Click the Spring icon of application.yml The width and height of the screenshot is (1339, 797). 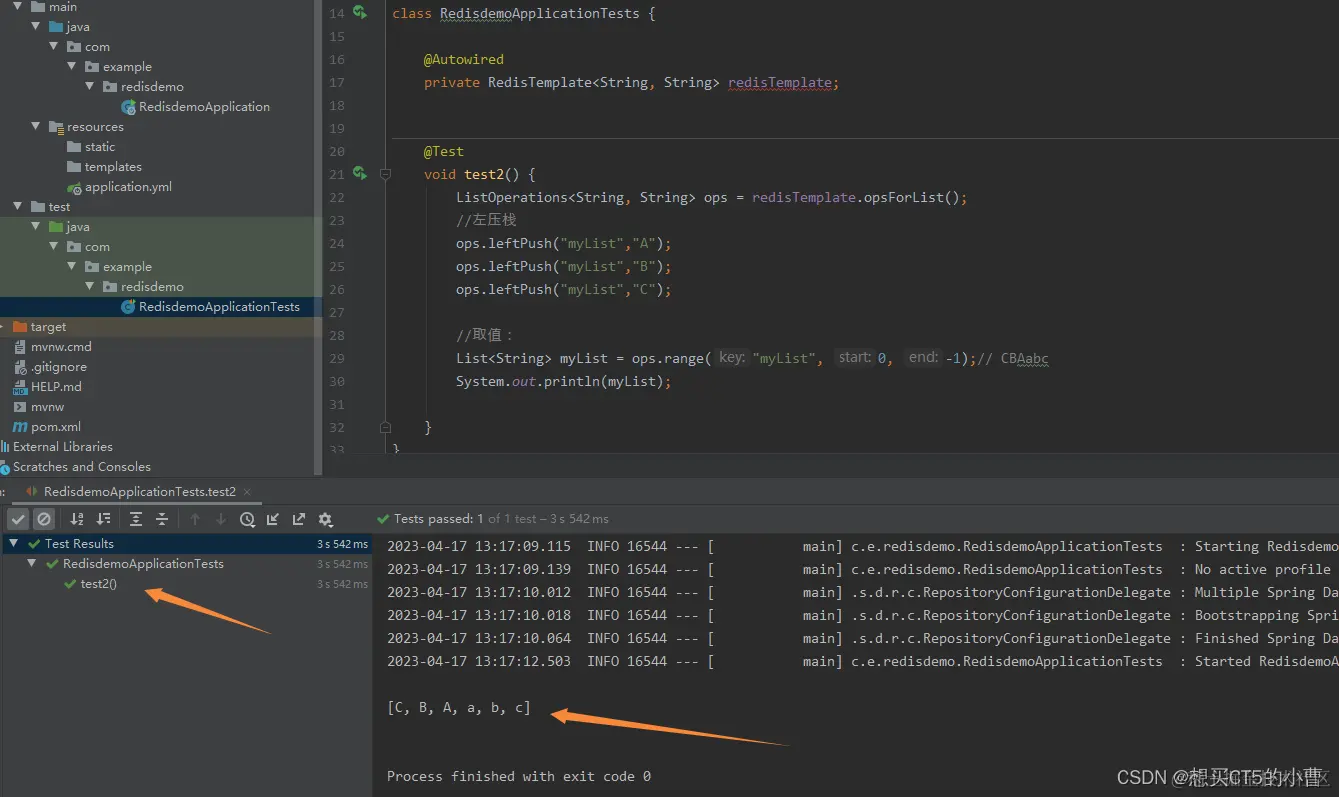pos(74,187)
